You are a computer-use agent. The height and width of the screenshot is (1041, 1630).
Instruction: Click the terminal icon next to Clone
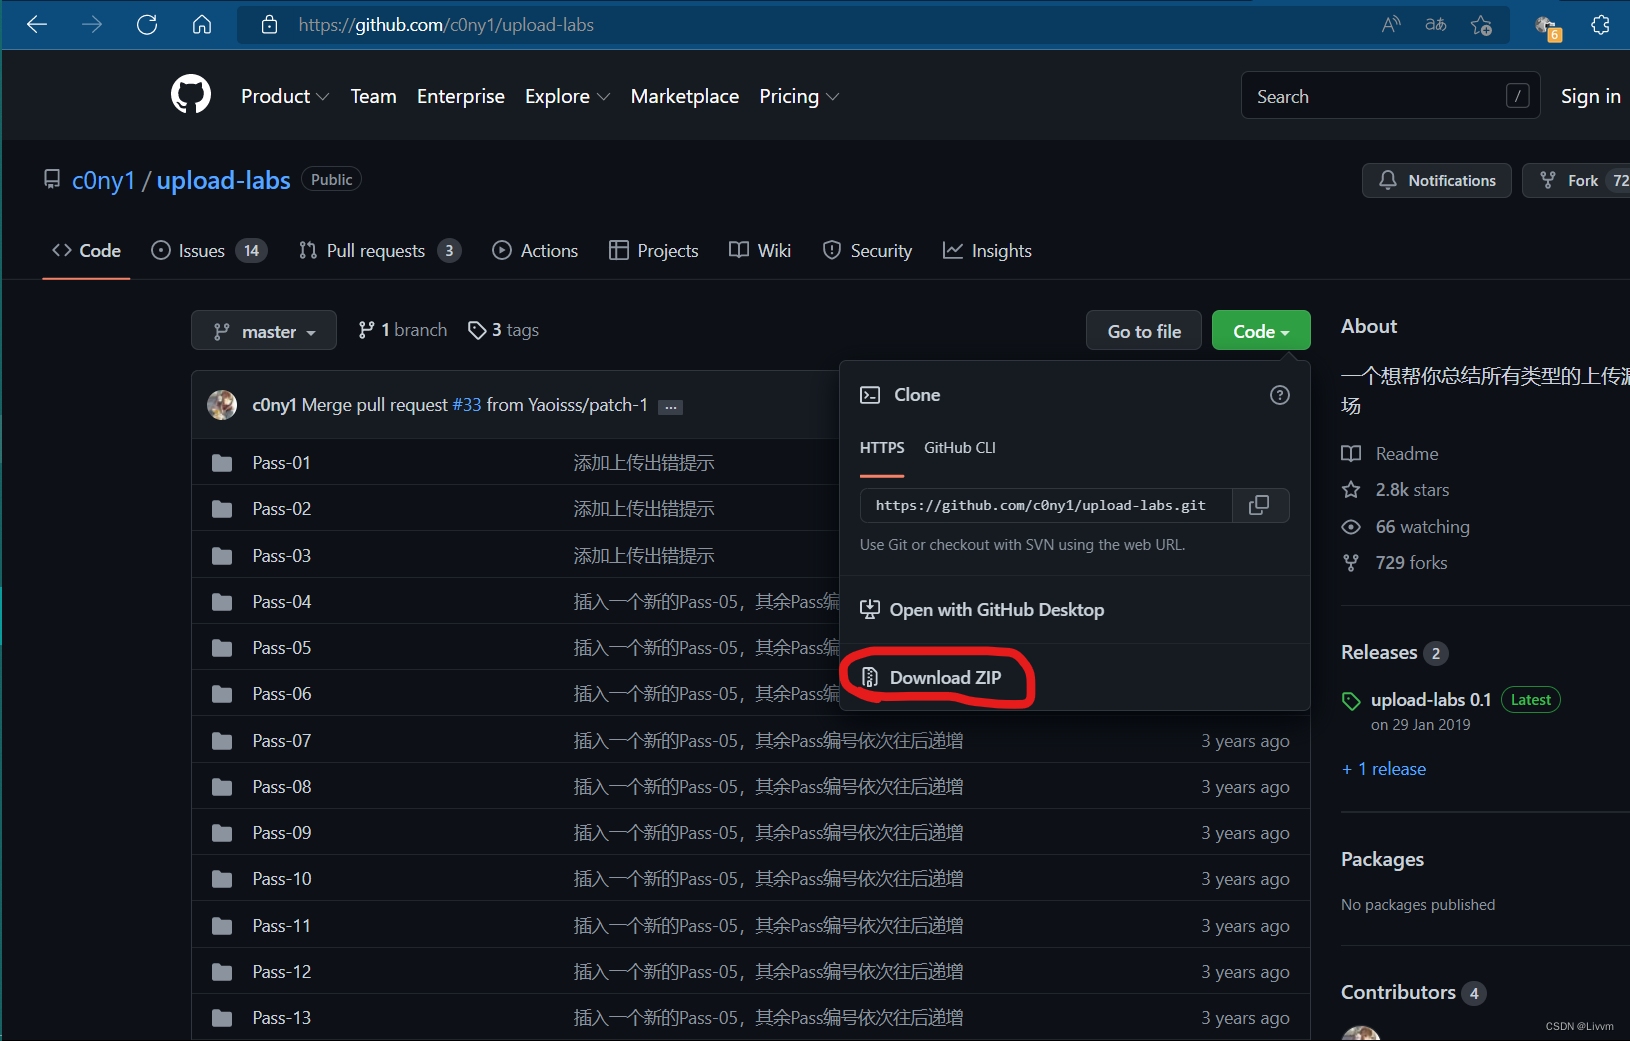coord(870,395)
